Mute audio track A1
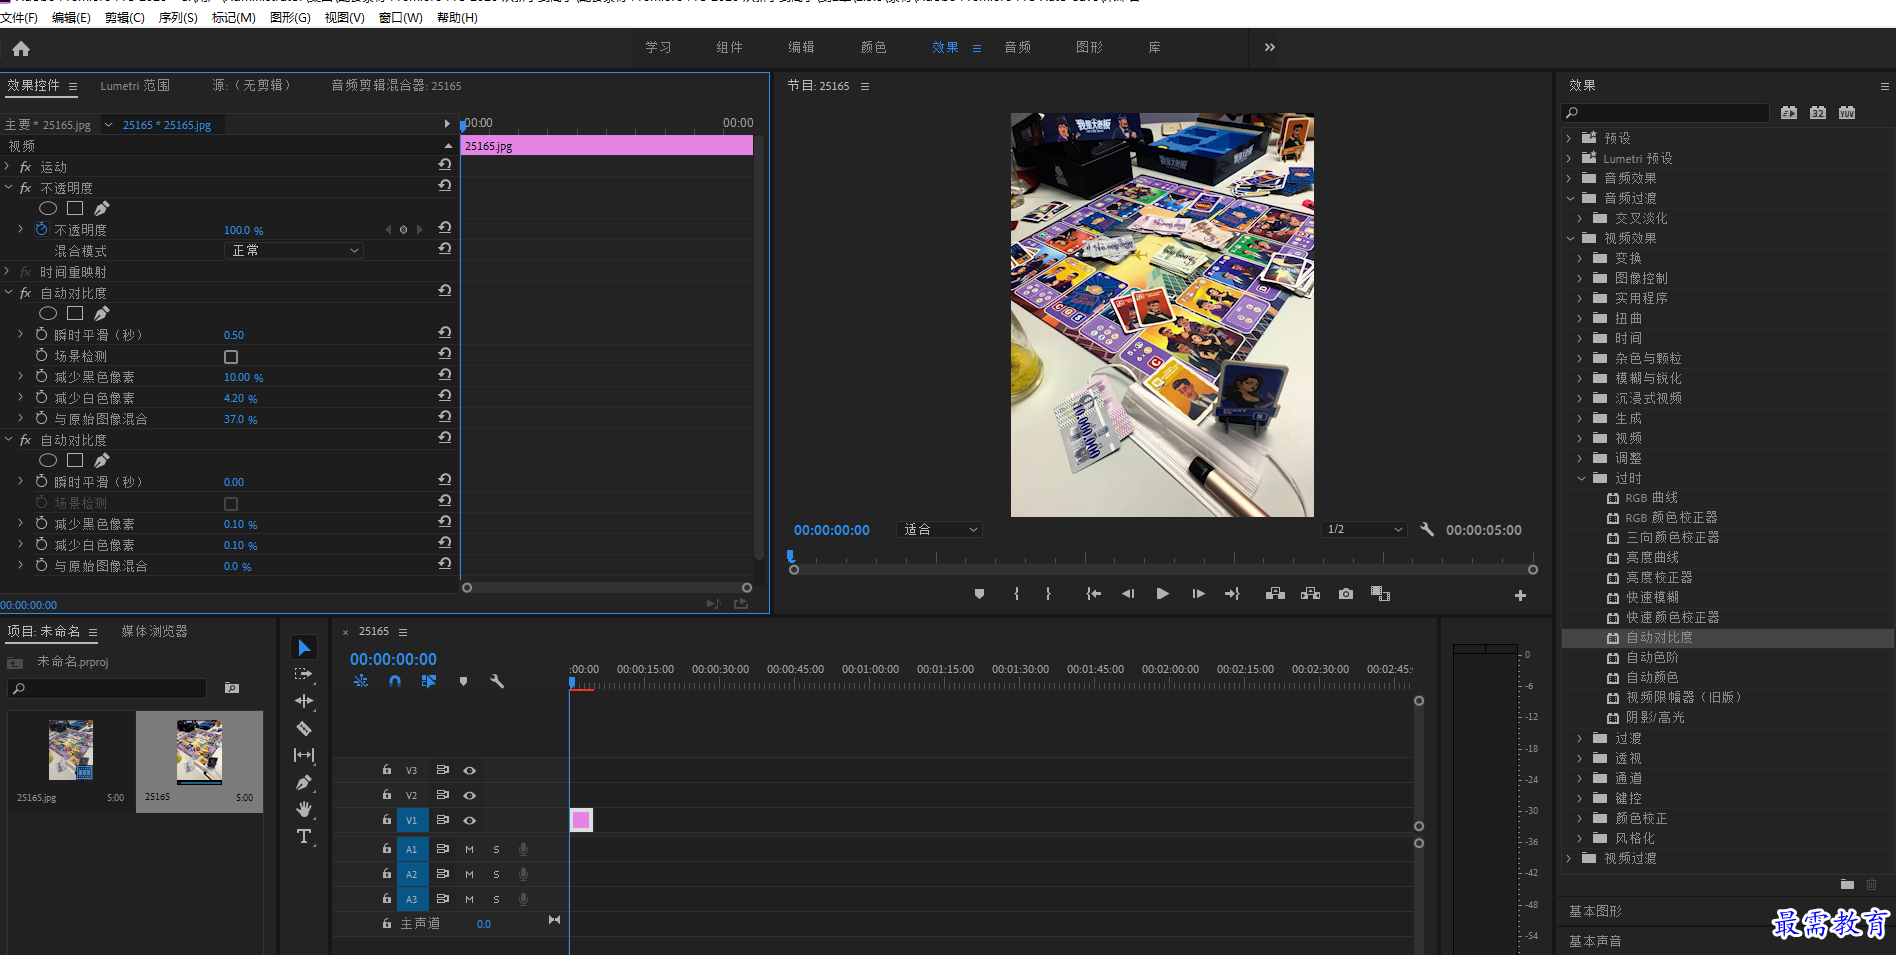Screen dimensions: 1896x955 (469, 849)
